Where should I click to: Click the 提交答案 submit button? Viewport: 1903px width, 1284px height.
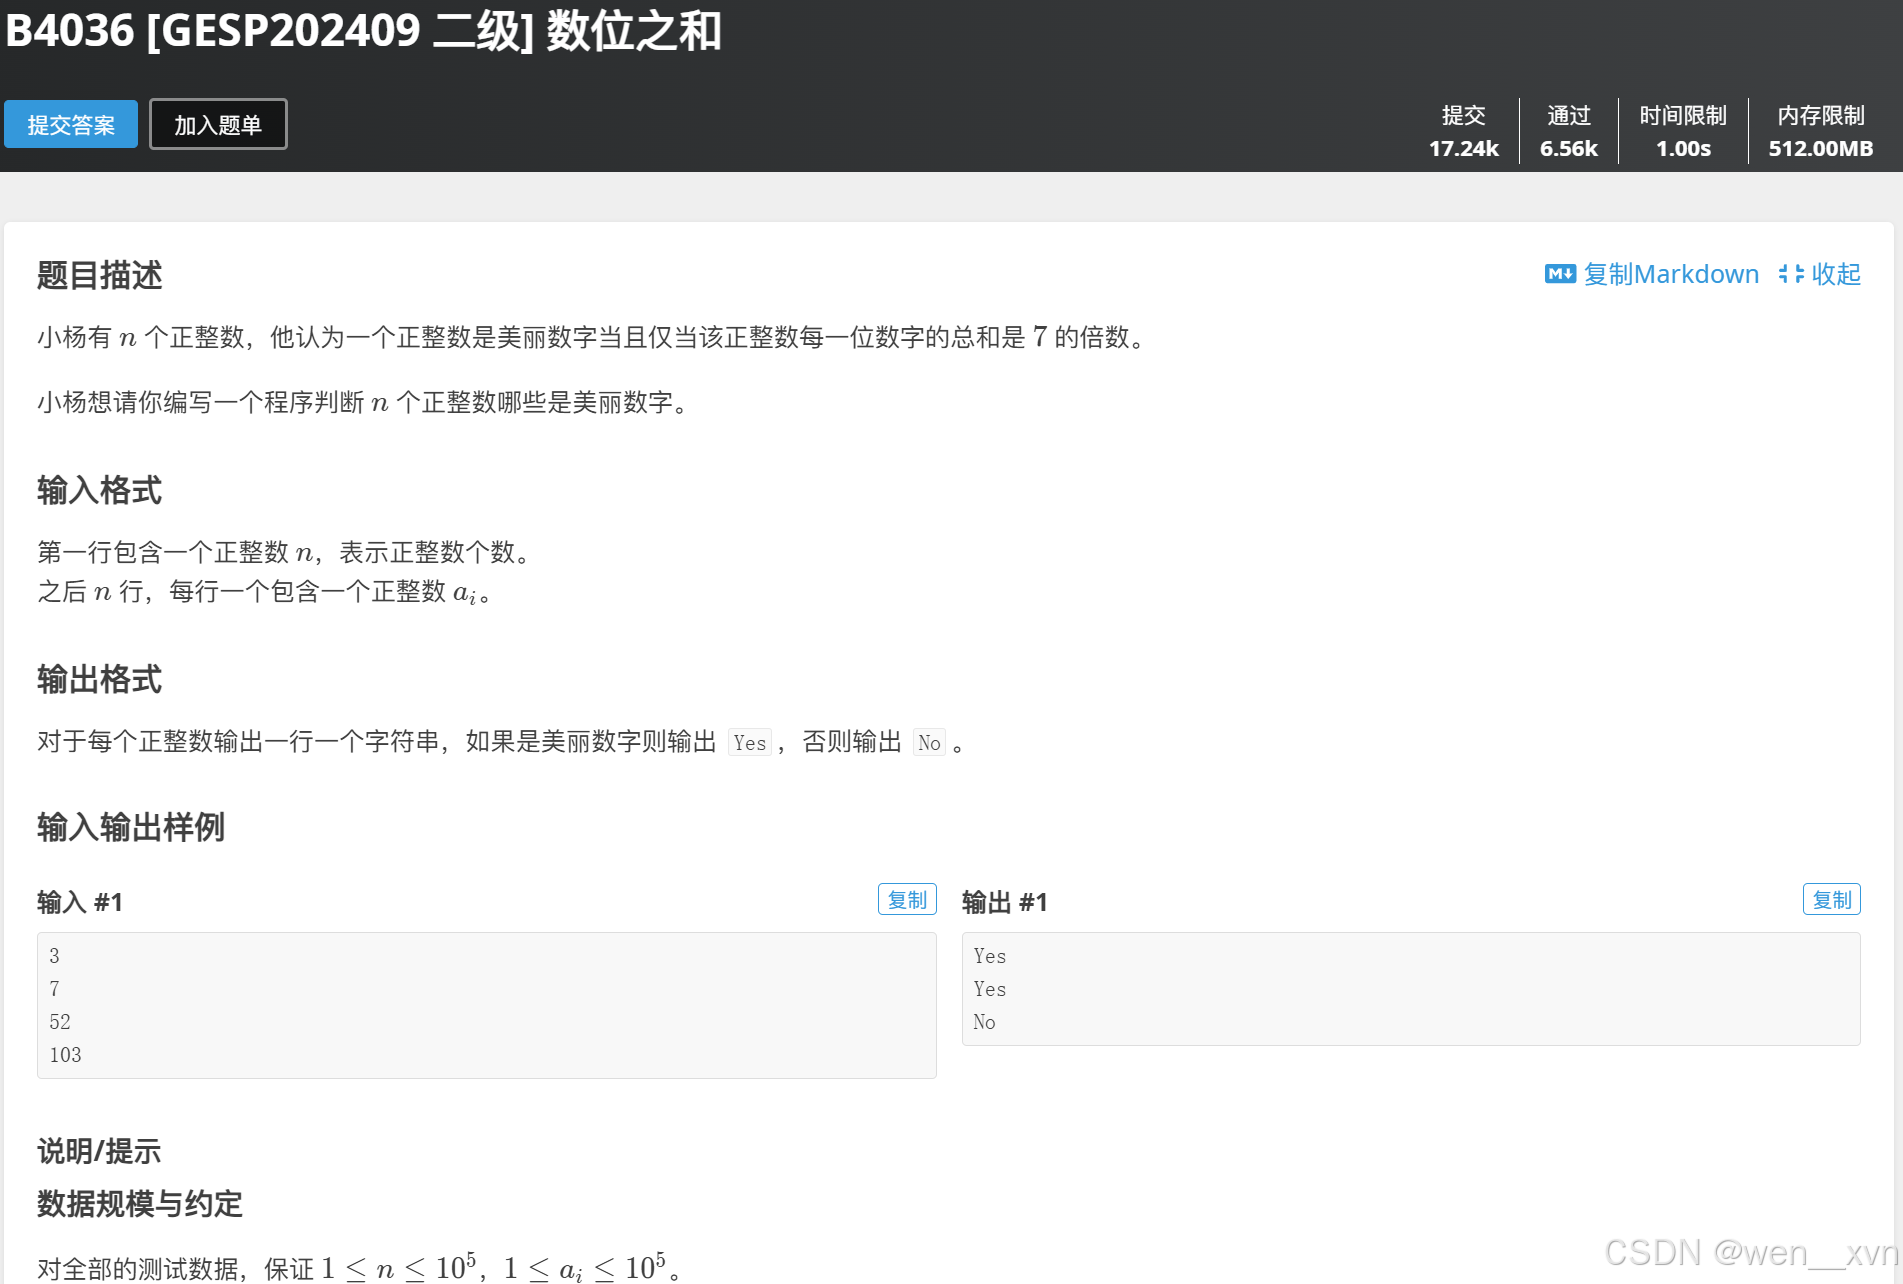[x=70, y=124]
